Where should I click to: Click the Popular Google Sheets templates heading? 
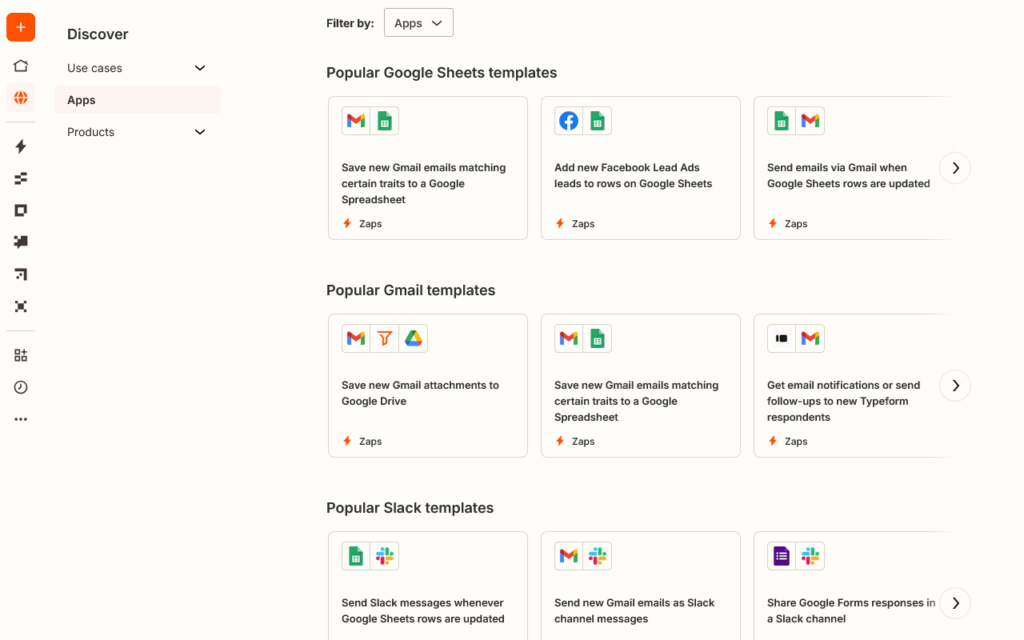[441, 72]
